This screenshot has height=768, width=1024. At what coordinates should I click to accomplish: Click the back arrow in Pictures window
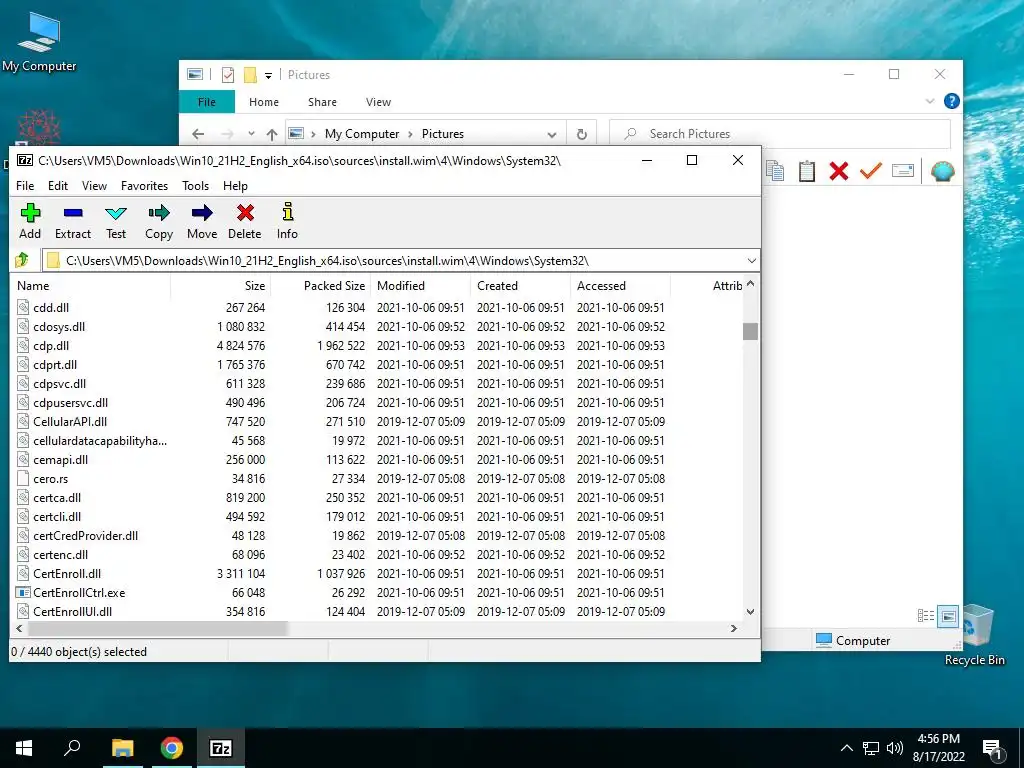[x=199, y=134]
